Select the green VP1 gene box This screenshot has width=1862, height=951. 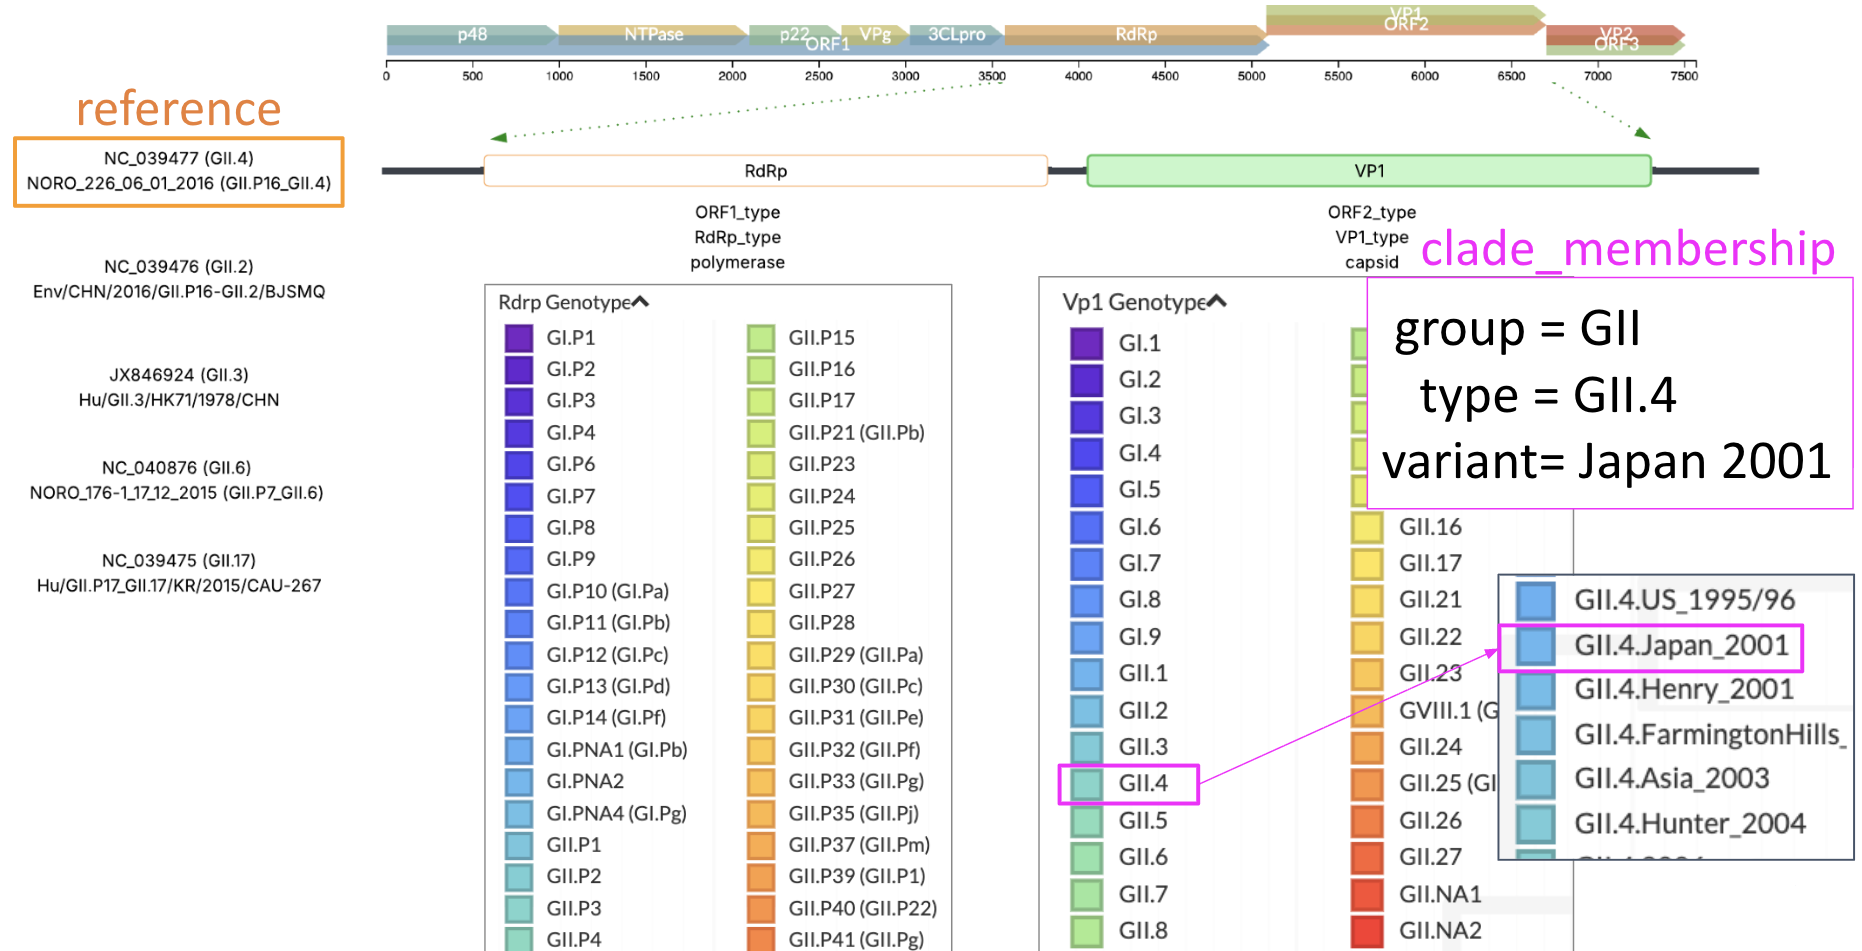click(1368, 171)
